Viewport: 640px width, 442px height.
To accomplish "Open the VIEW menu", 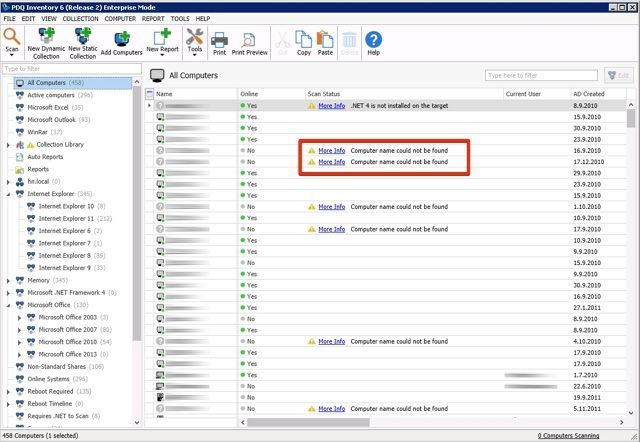I will (x=49, y=19).
